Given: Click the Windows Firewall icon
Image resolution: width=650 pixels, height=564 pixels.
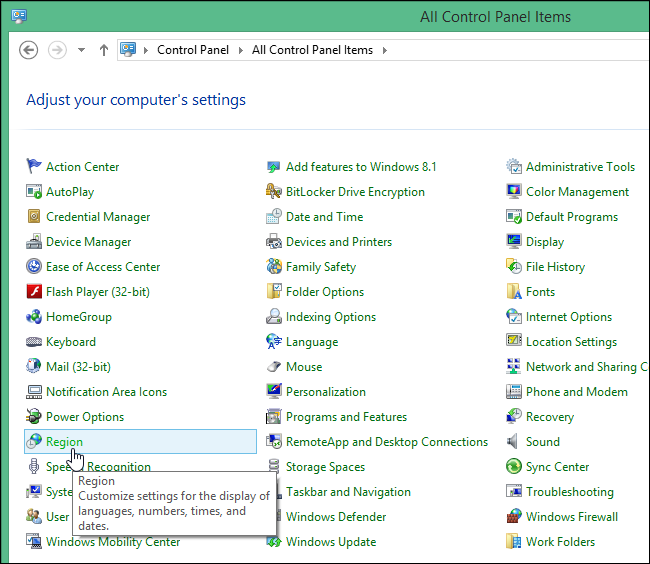Looking at the screenshot, I should [x=514, y=517].
